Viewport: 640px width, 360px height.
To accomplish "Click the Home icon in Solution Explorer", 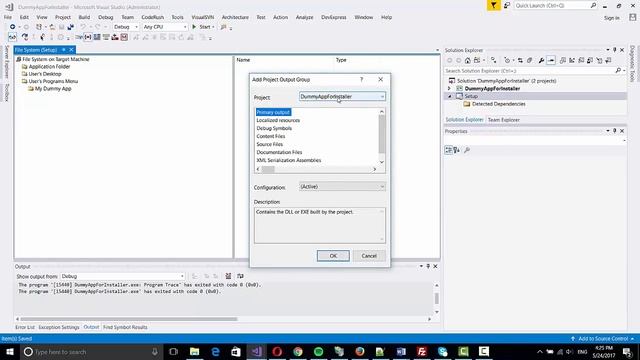I will pos(468,60).
